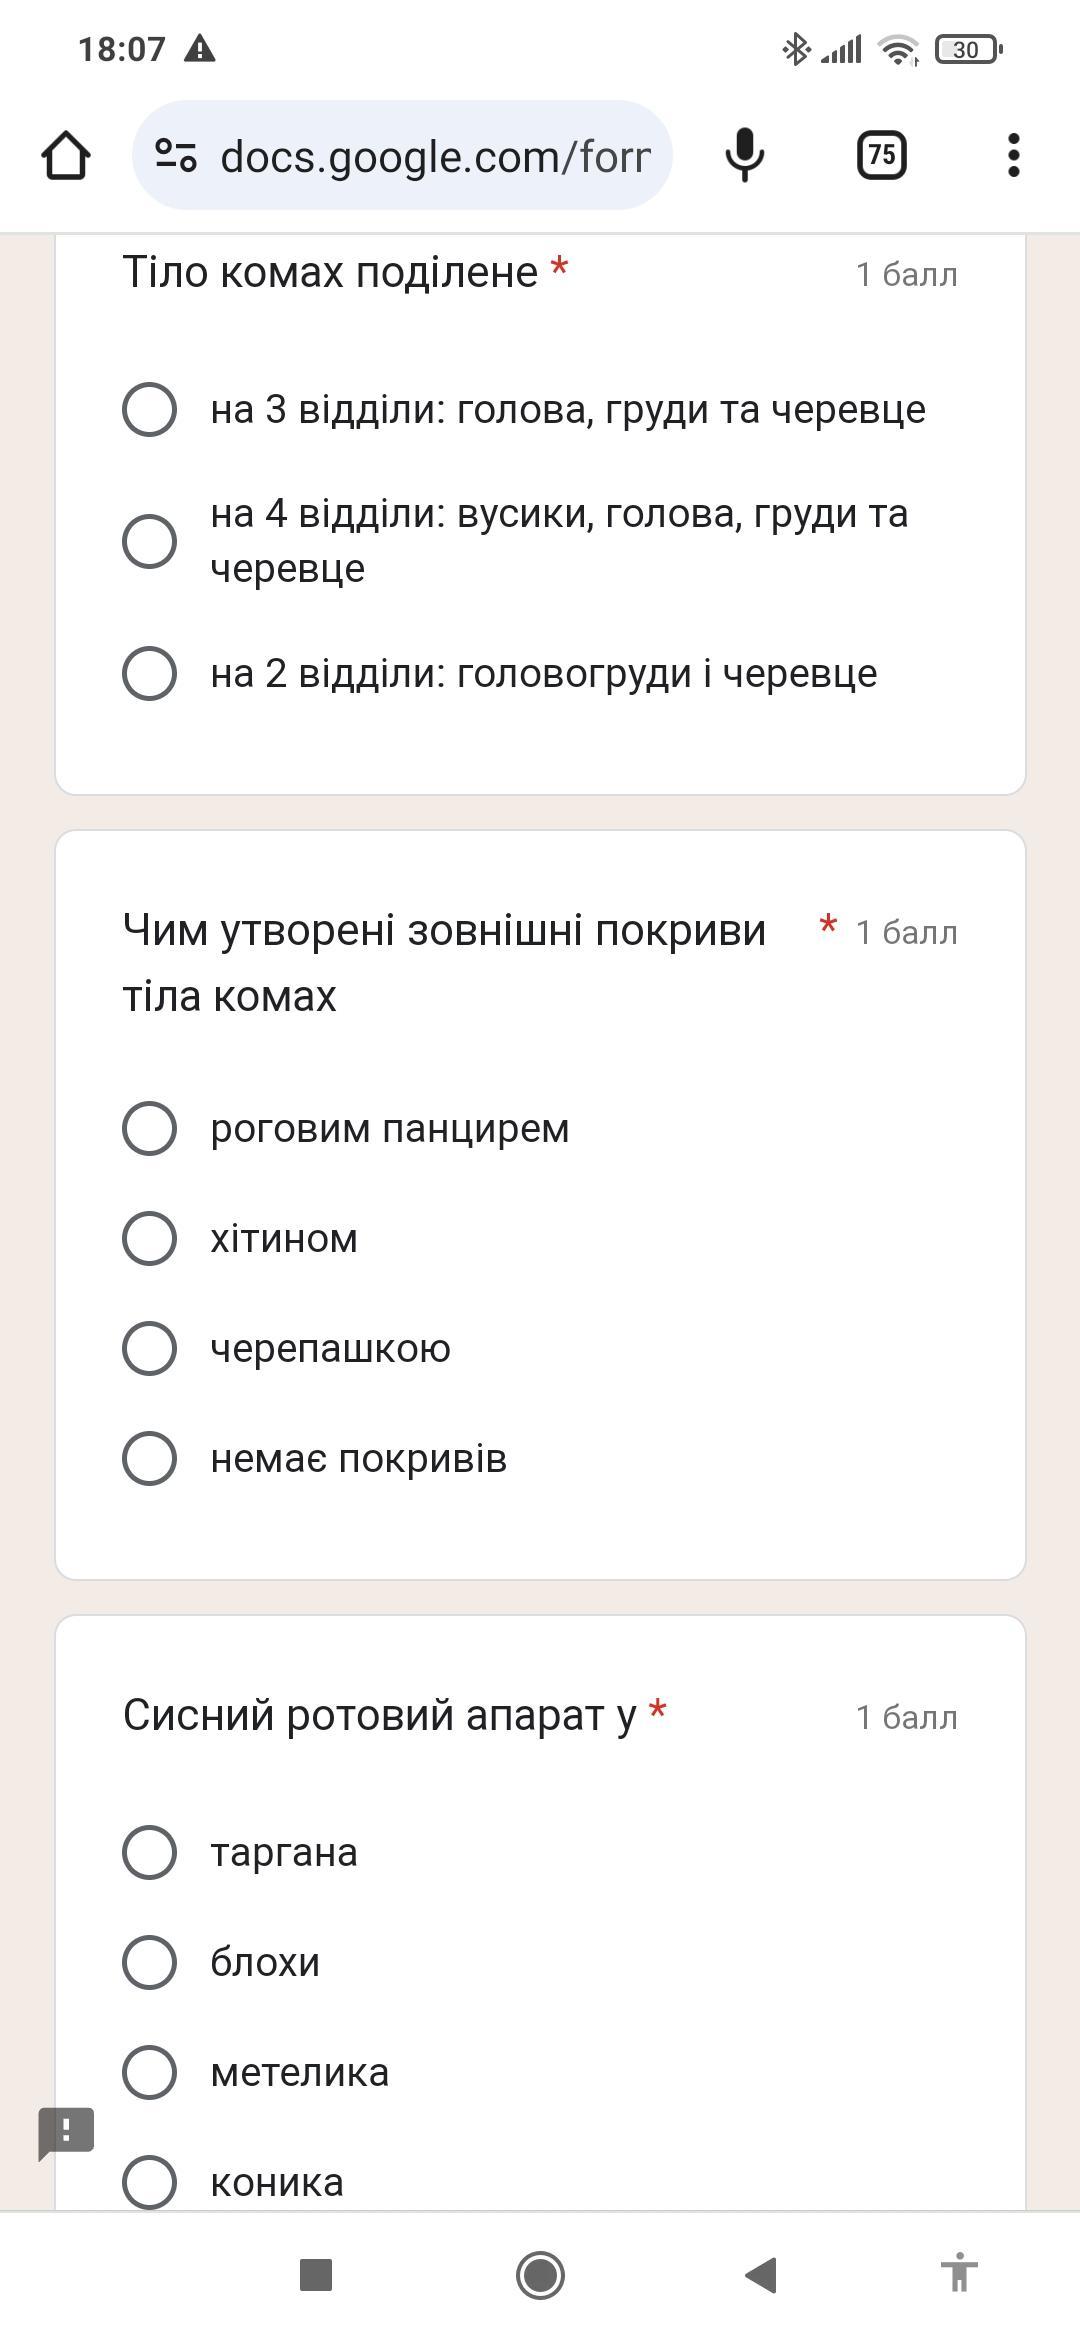Select 'на 4 відділи: вусики, голова' option
The image size is (1080, 2340).
[x=150, y=541]
